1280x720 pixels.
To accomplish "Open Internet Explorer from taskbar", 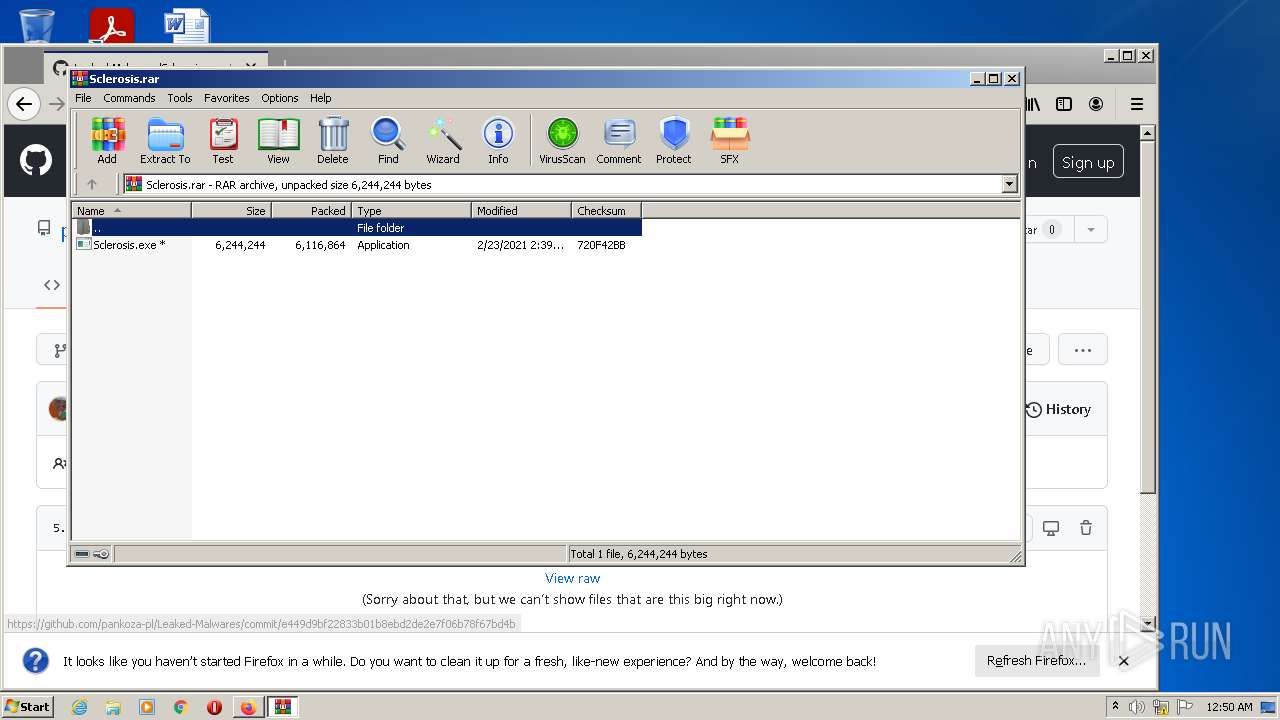I will [x=79, y=707].
